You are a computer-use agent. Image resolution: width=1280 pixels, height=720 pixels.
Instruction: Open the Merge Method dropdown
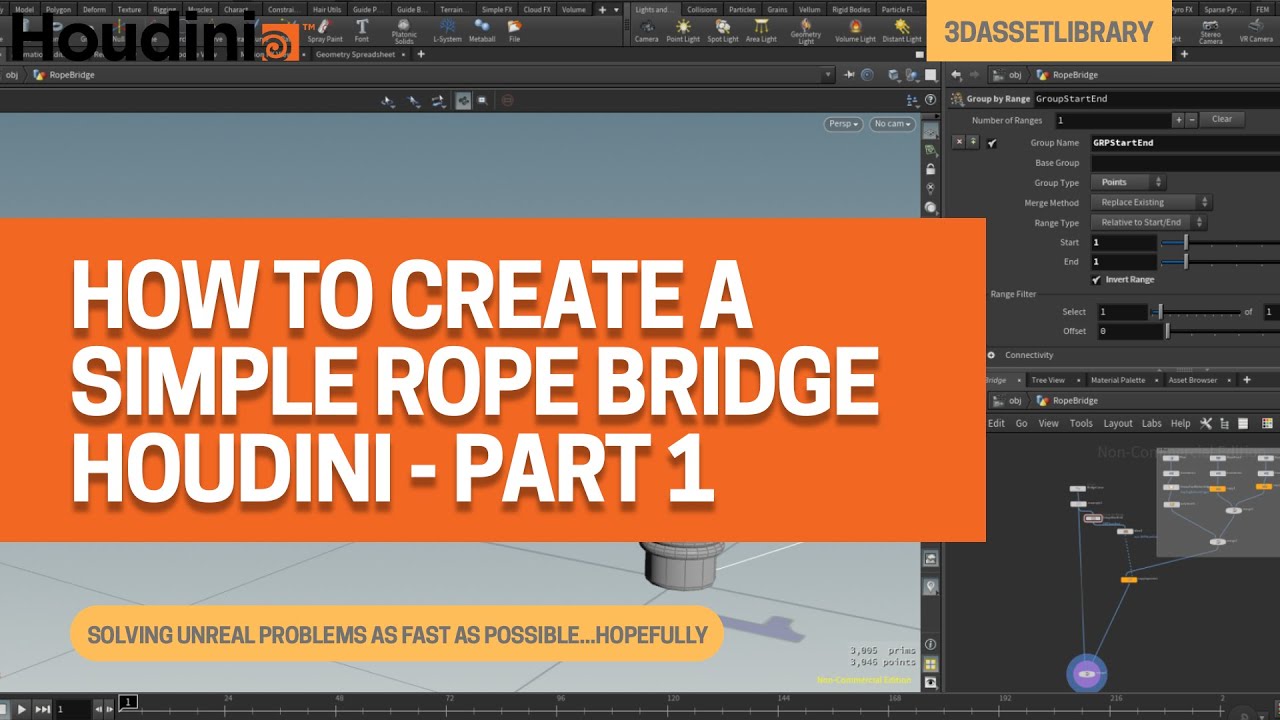[x=1152, y=202]
